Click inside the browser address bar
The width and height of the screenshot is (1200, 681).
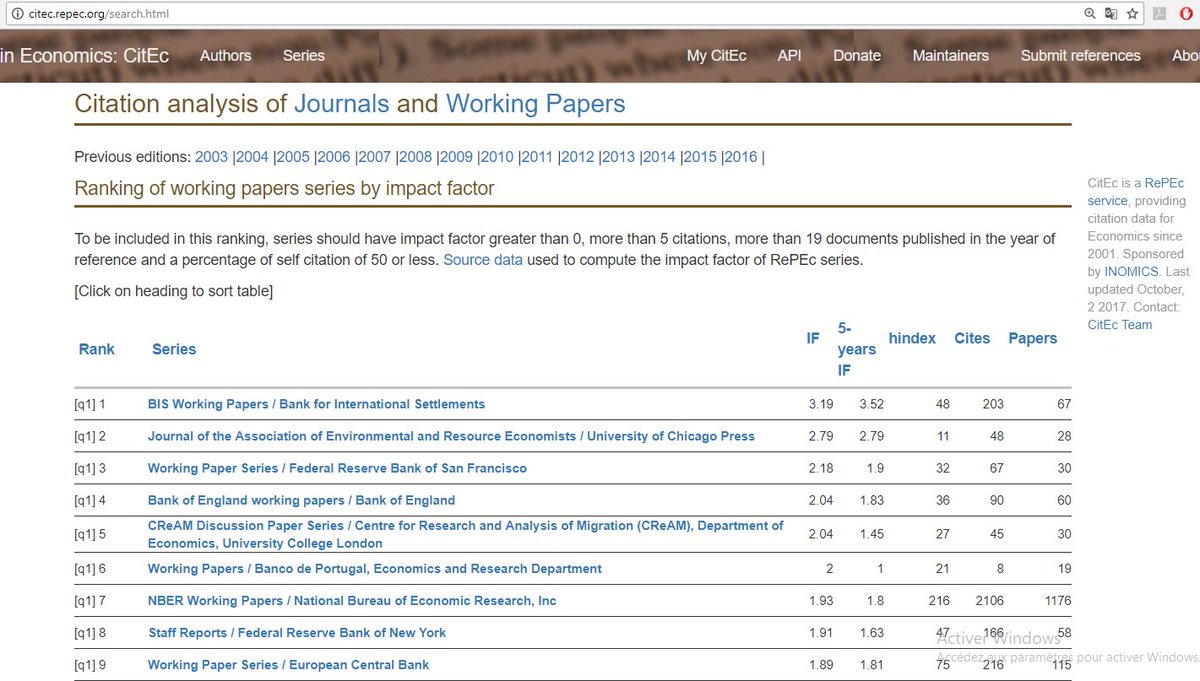(x=400, y=14)
